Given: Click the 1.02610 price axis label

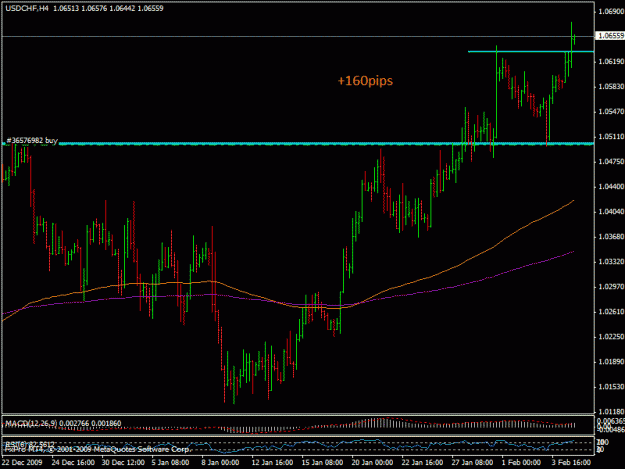Looking at the screenshot, I should click(x=611, y=312).
